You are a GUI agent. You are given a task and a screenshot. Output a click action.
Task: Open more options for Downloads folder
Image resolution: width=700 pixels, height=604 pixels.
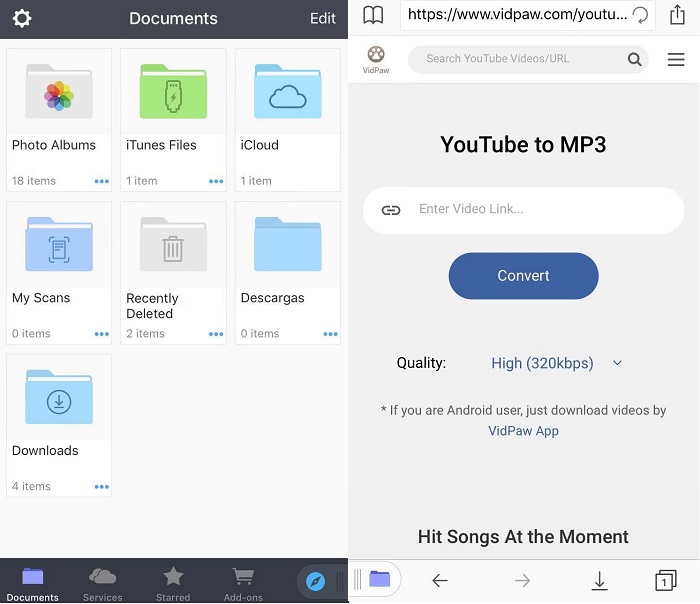102,487
